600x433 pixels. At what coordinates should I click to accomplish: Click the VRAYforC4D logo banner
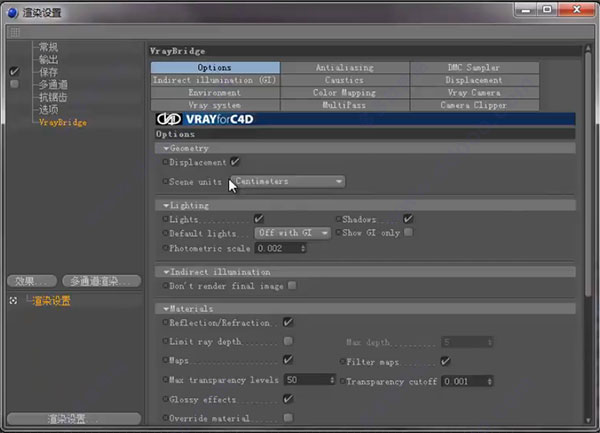(365, 119)
